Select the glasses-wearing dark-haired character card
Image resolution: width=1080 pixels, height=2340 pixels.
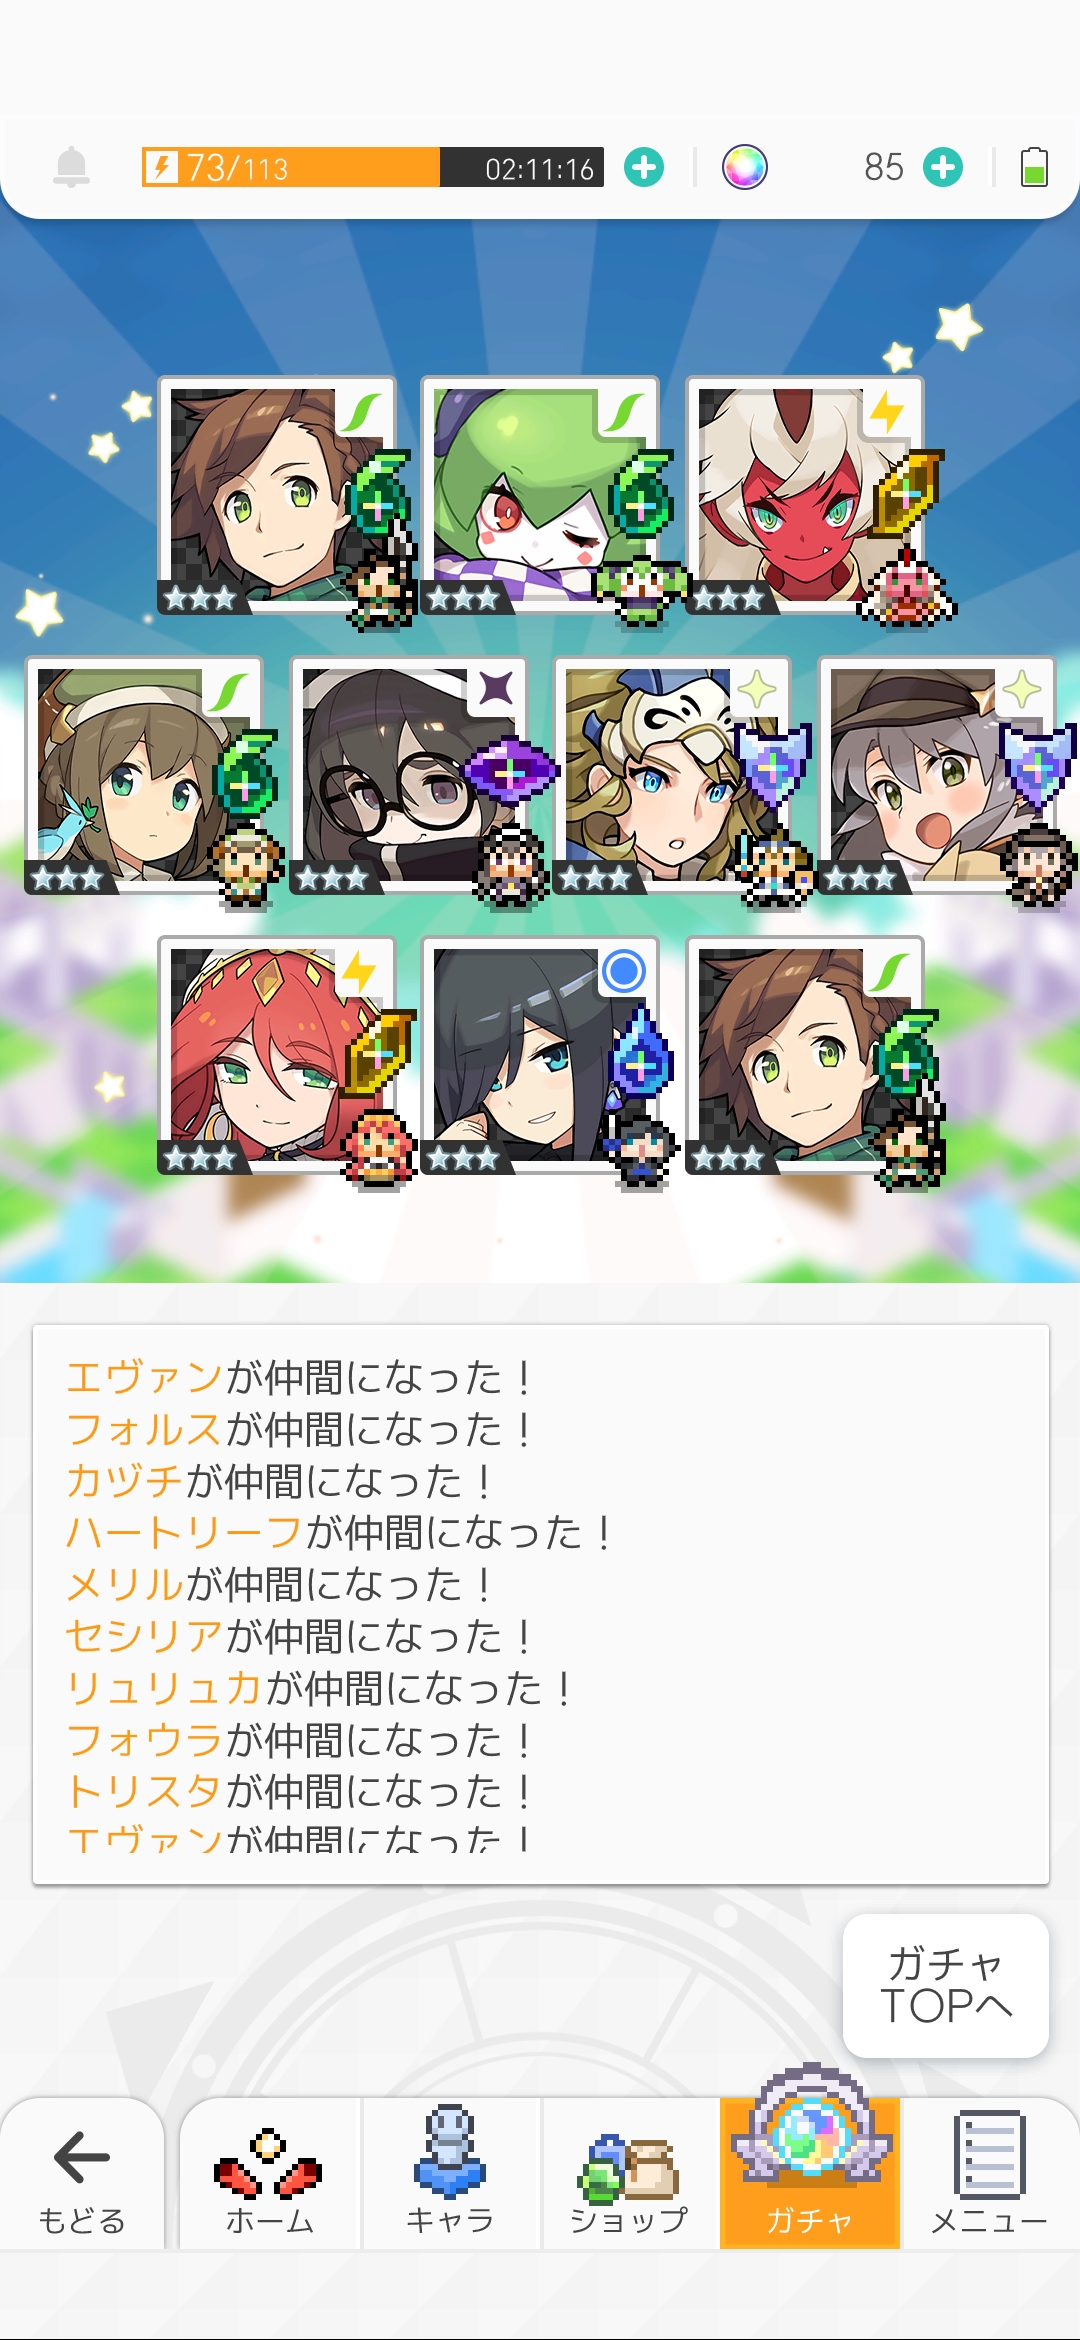pos(409,776)
